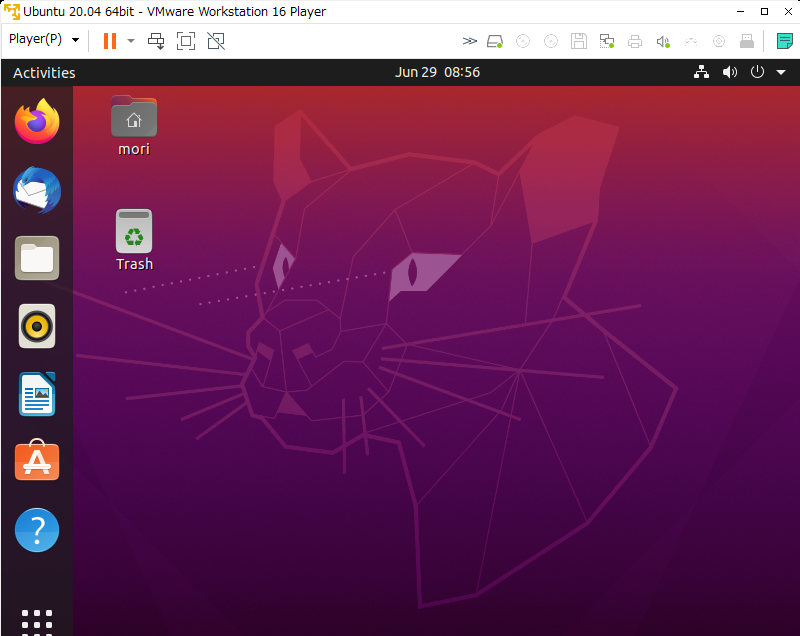Launch Thunderbird Mail from the dock

(x=37, y=190)
